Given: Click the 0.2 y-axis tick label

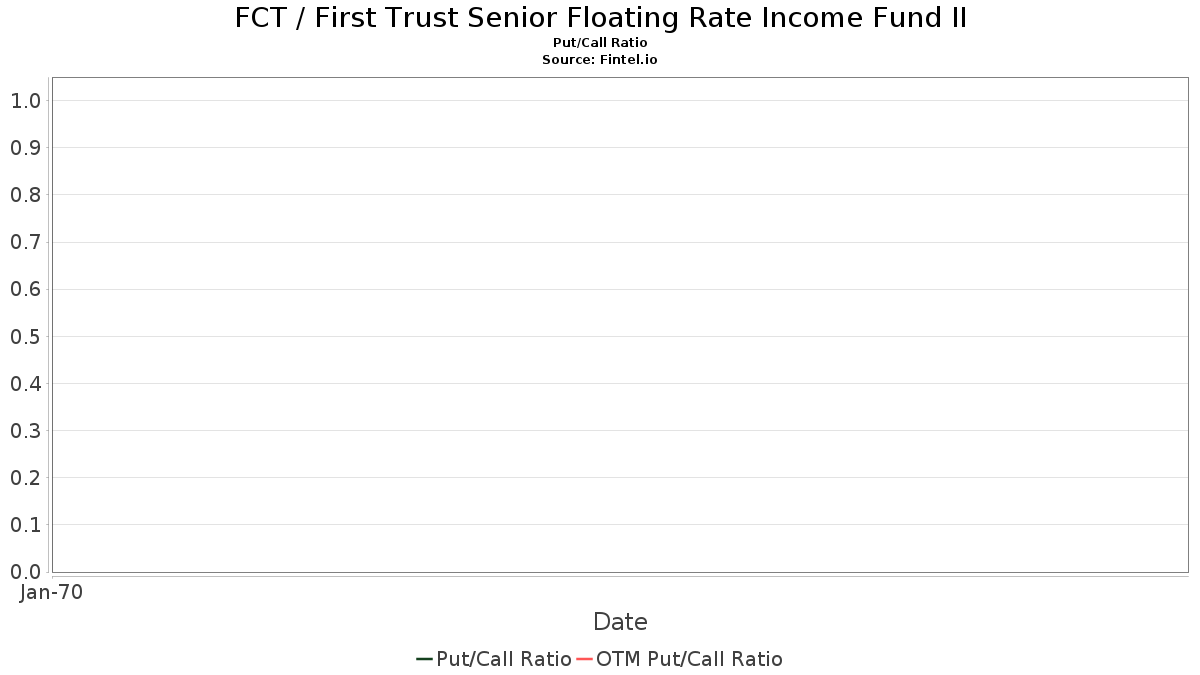Looking at the screenshot, I should (26, 477).
